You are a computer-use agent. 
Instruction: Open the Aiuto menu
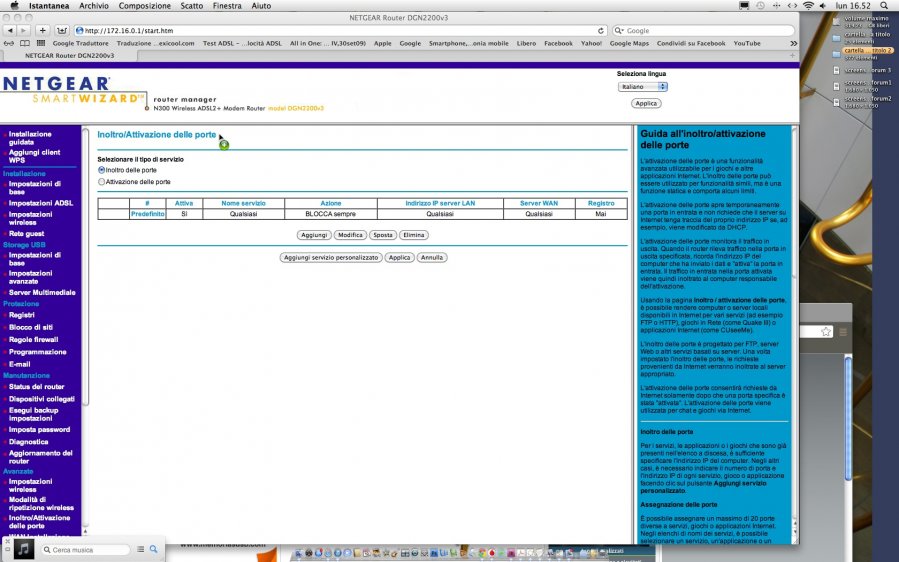click(261, 6)
